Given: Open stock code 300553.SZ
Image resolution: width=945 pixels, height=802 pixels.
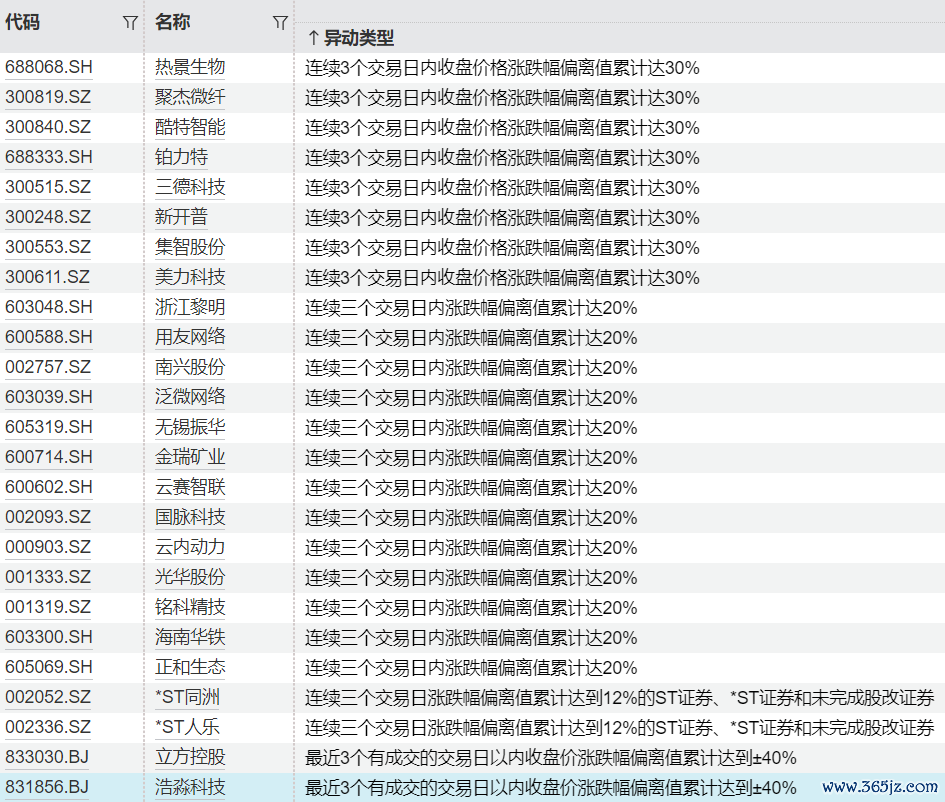Looking at the screenshot, I should [x=48, y=247].
